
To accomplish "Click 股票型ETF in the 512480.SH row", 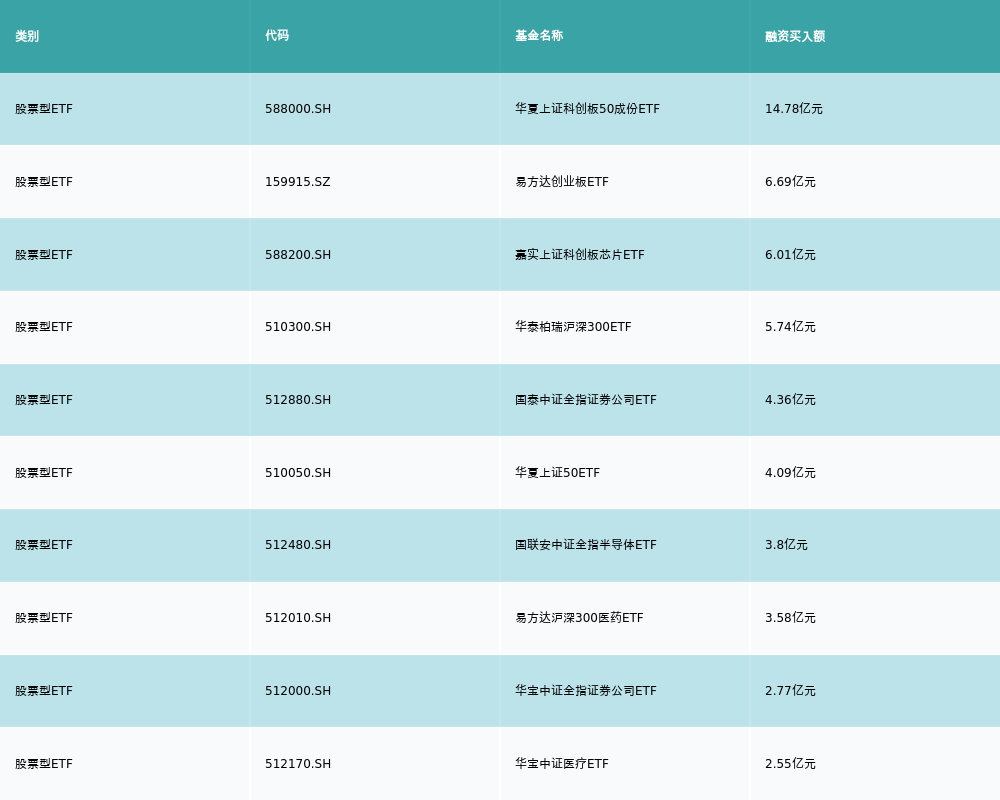I will (44, 545).
